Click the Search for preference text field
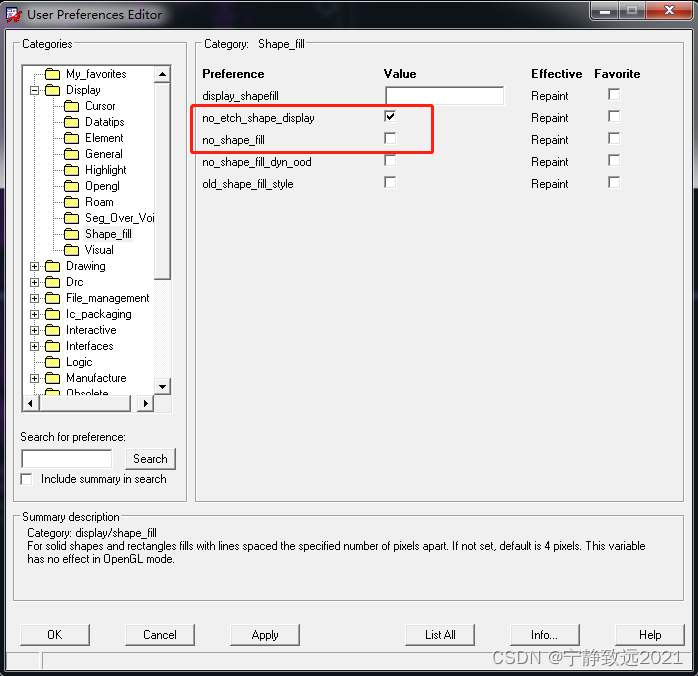The image size is (698, 676). tap(67, 459)
